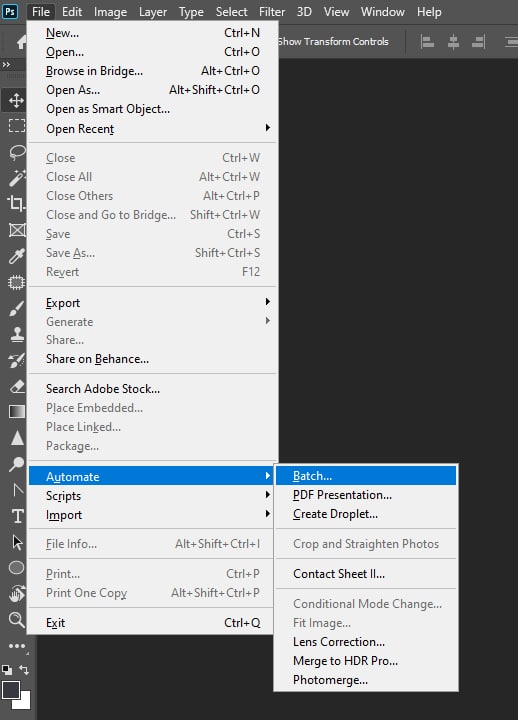Select the Sharpen triangle tool

pyautogui.click(x=17, y=439)
